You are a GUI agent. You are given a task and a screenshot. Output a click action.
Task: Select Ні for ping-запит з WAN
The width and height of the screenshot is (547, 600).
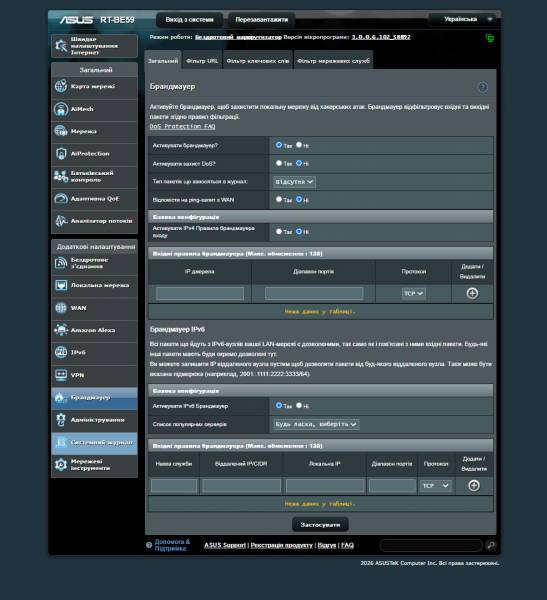(x=299, y=199)
